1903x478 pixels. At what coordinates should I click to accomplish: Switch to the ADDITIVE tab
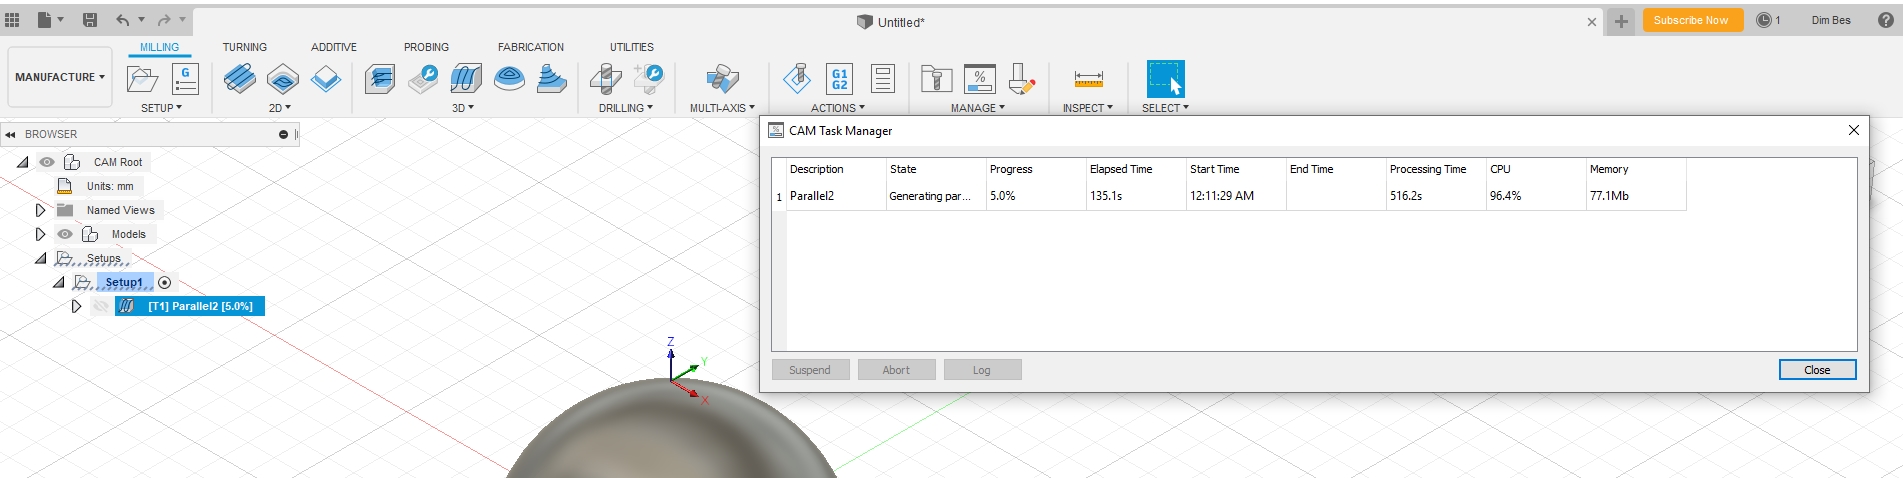334,47
